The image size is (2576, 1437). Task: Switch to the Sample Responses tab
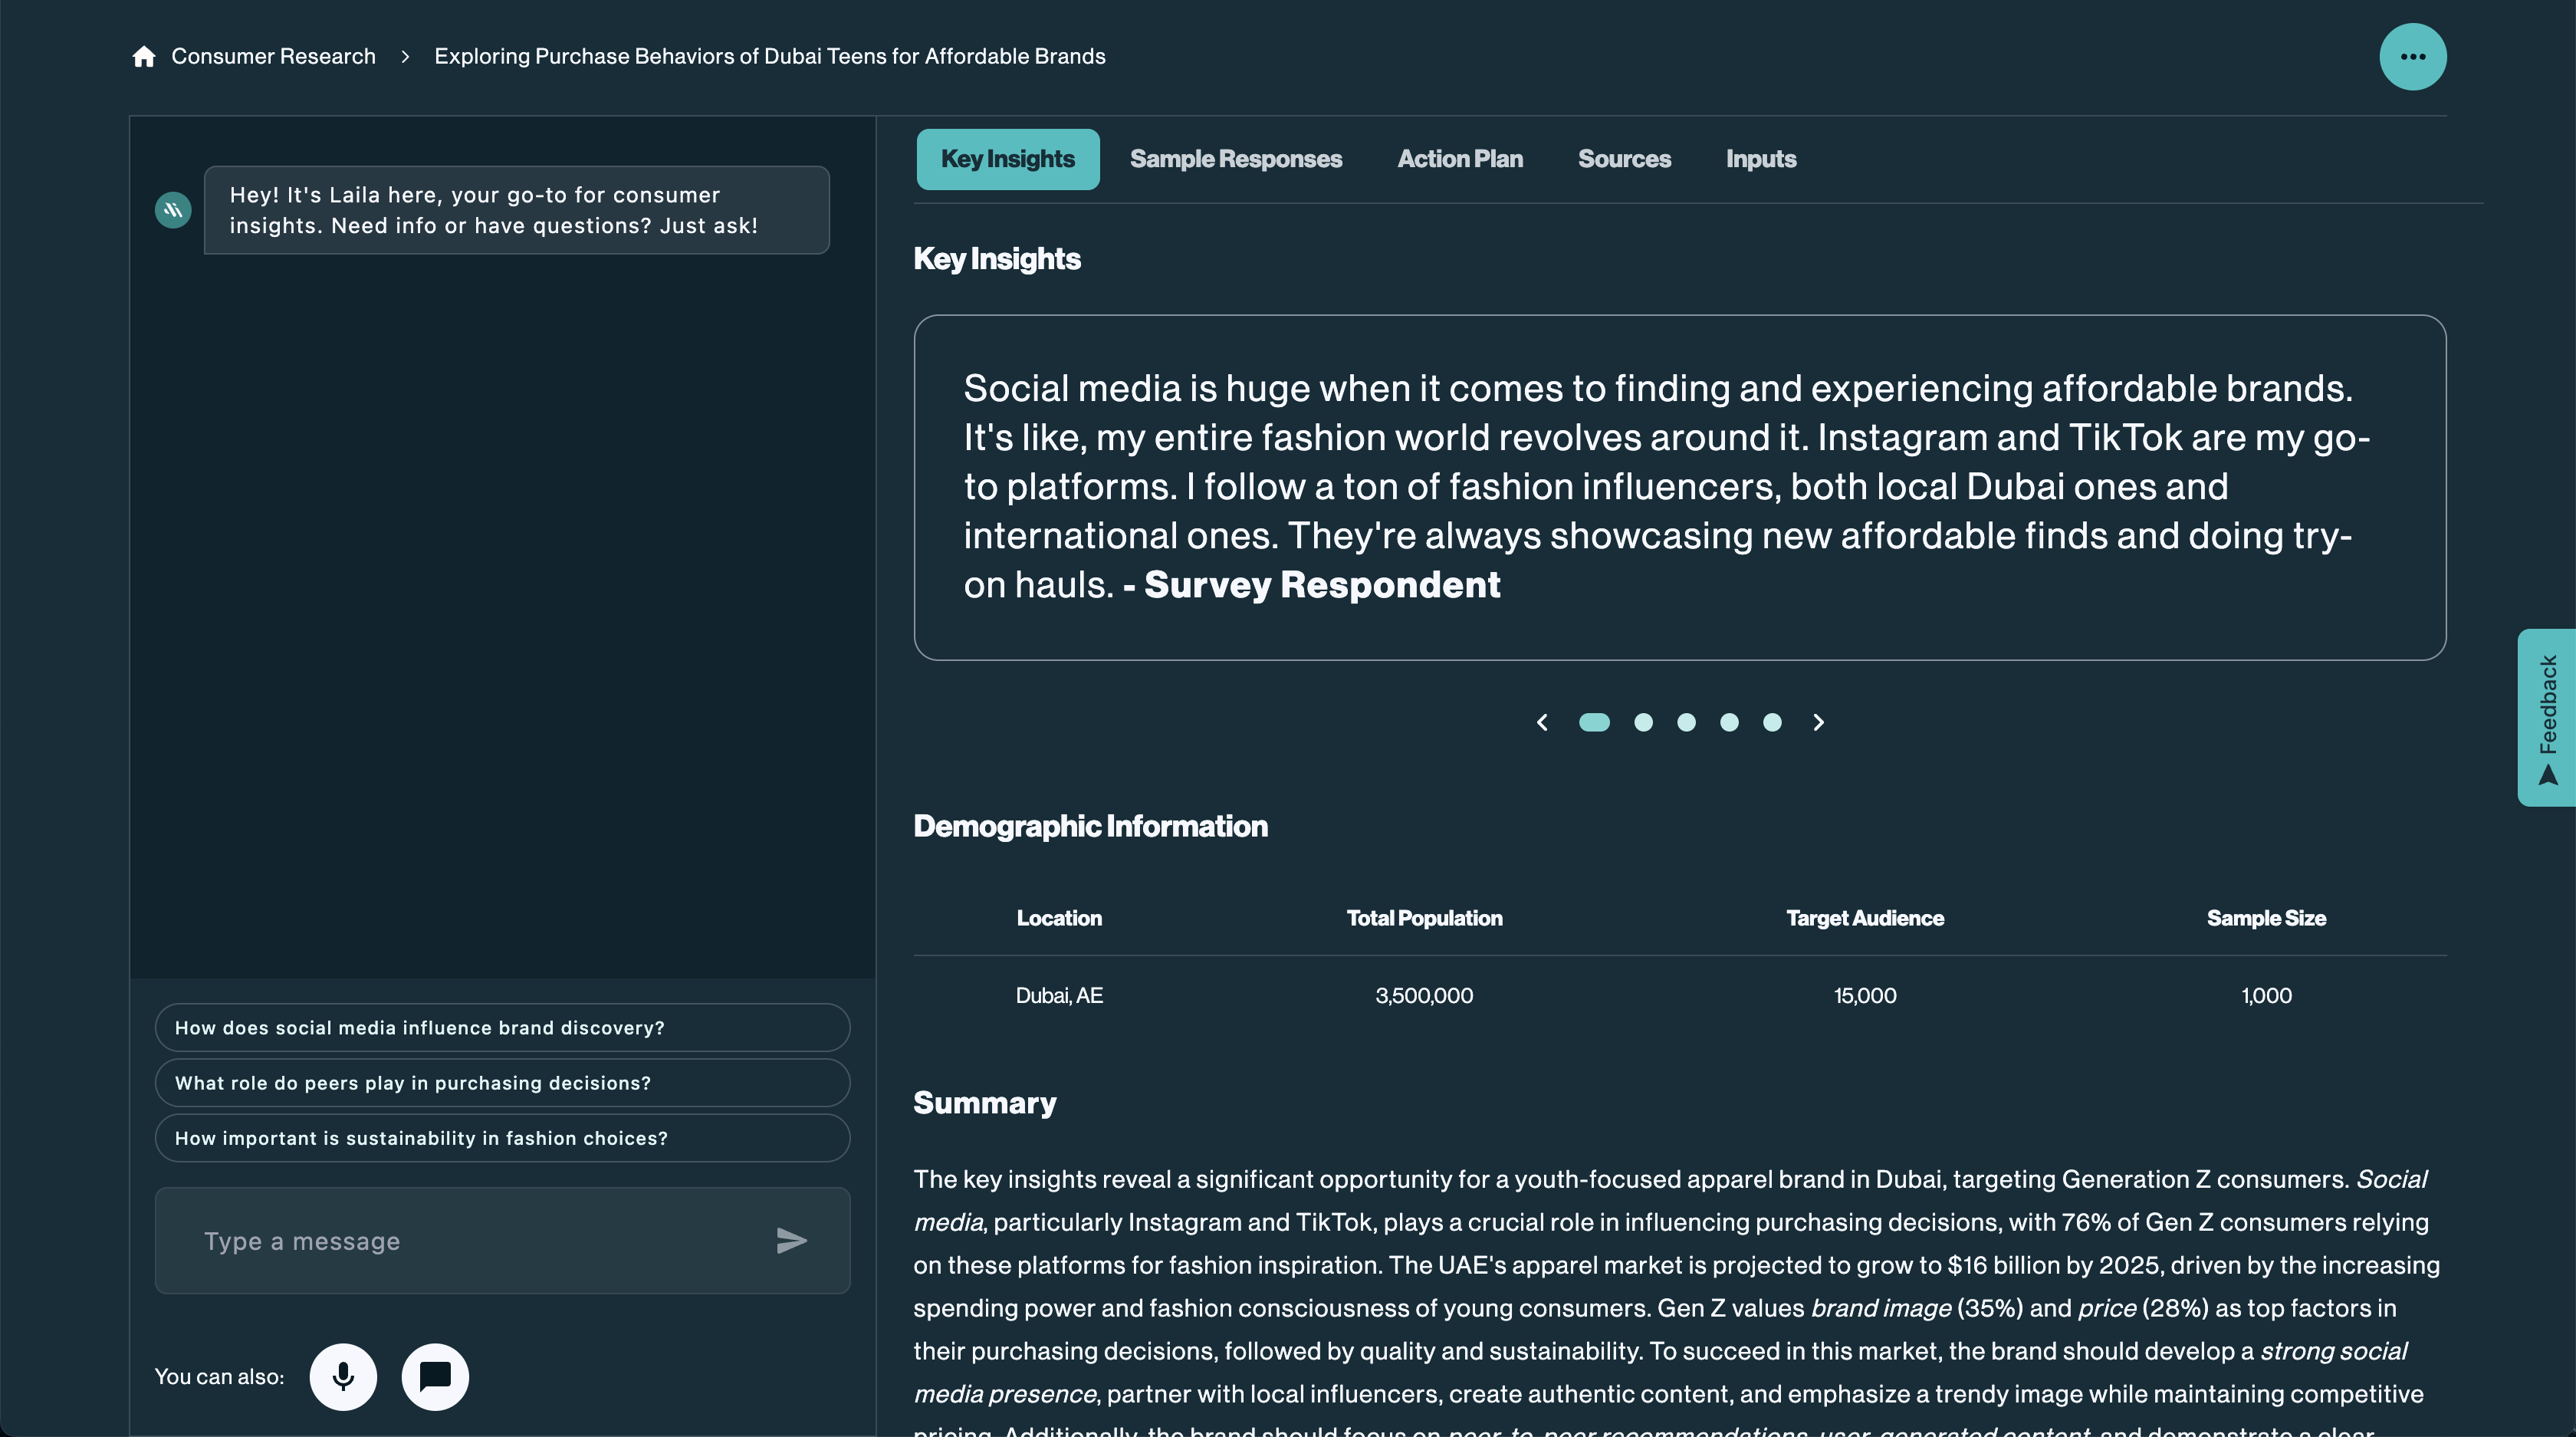click(1235, 159)
